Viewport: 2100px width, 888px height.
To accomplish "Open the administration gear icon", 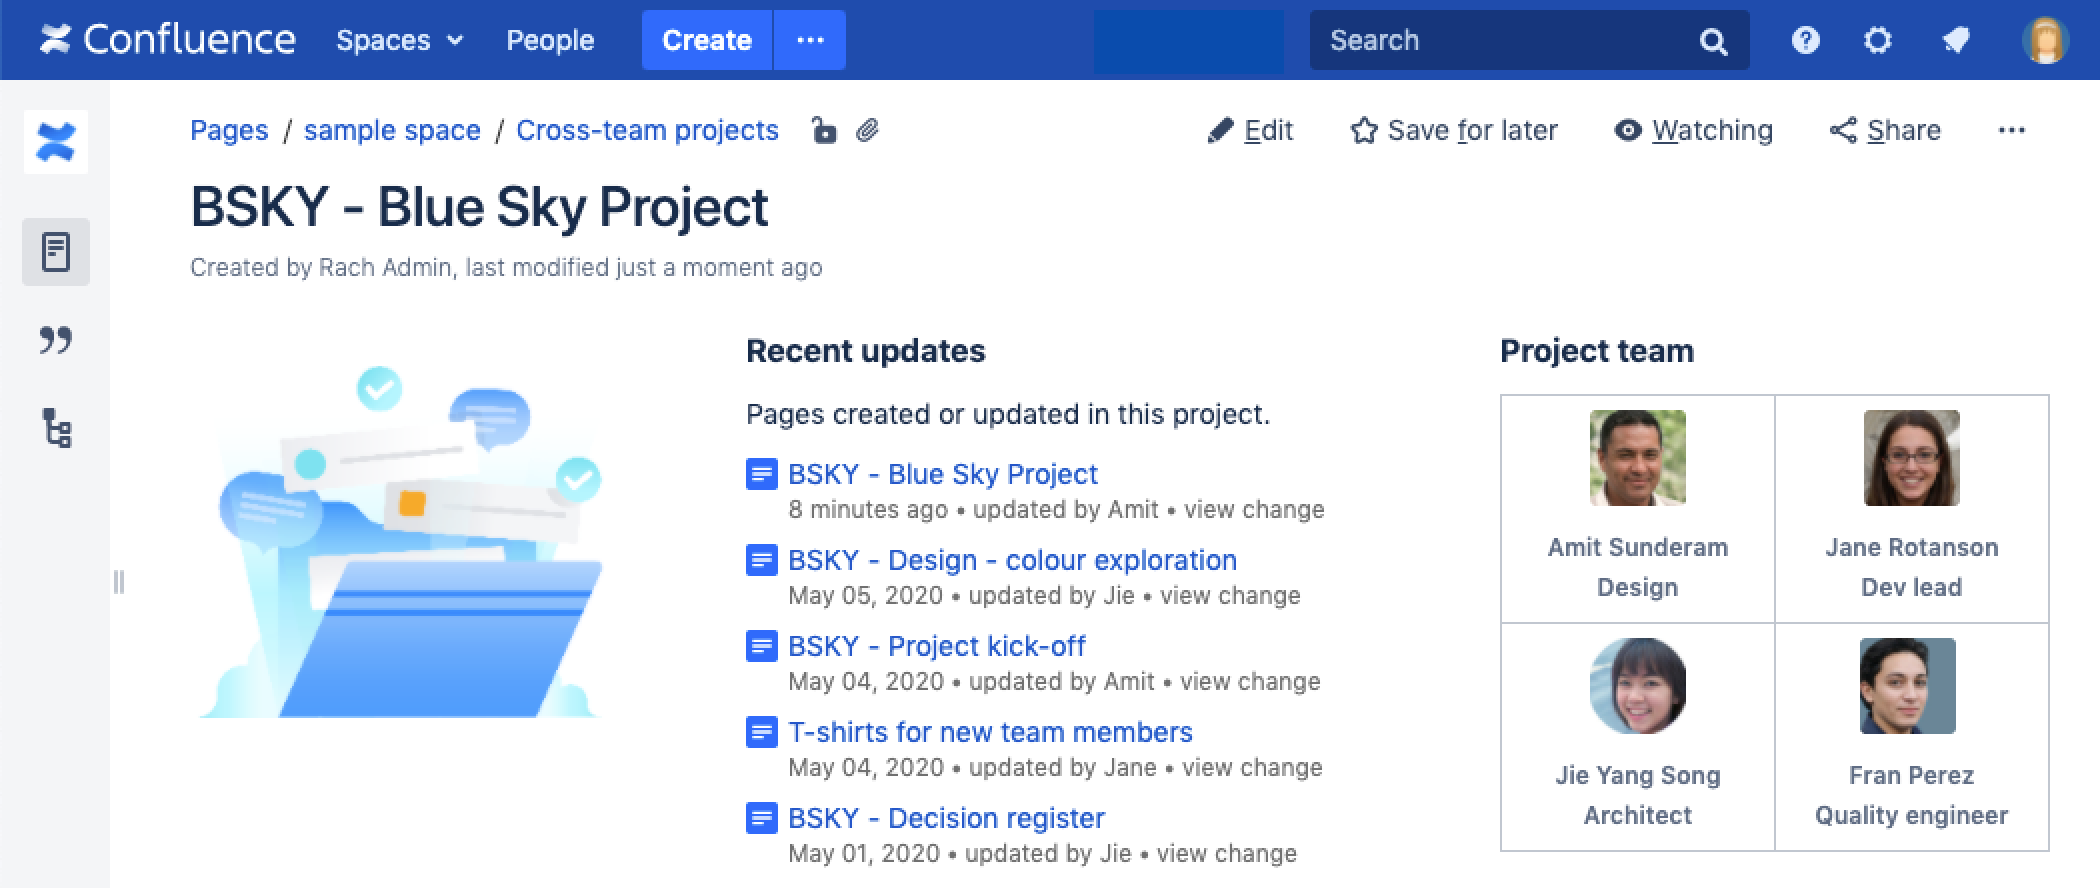I will pyautogui.click(x=1878, y=41).
